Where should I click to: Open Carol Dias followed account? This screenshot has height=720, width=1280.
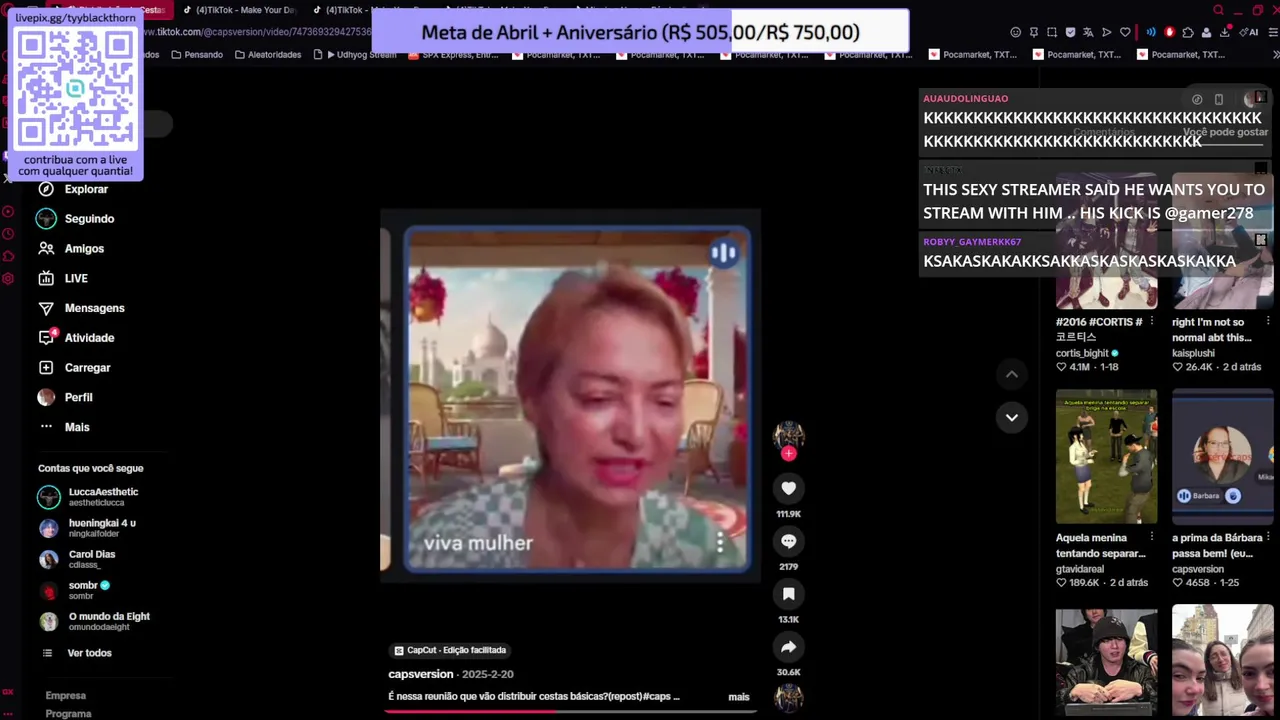click(77, 559)
